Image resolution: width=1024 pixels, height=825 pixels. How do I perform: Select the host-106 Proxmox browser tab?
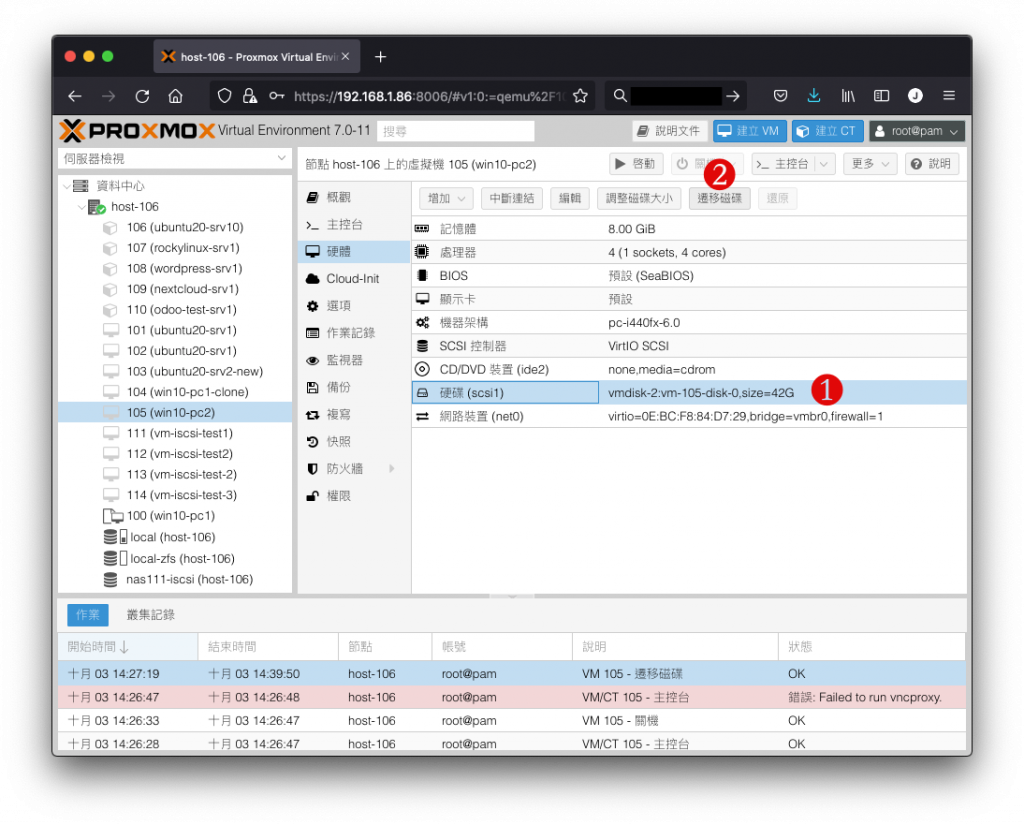tap(256, 57)
